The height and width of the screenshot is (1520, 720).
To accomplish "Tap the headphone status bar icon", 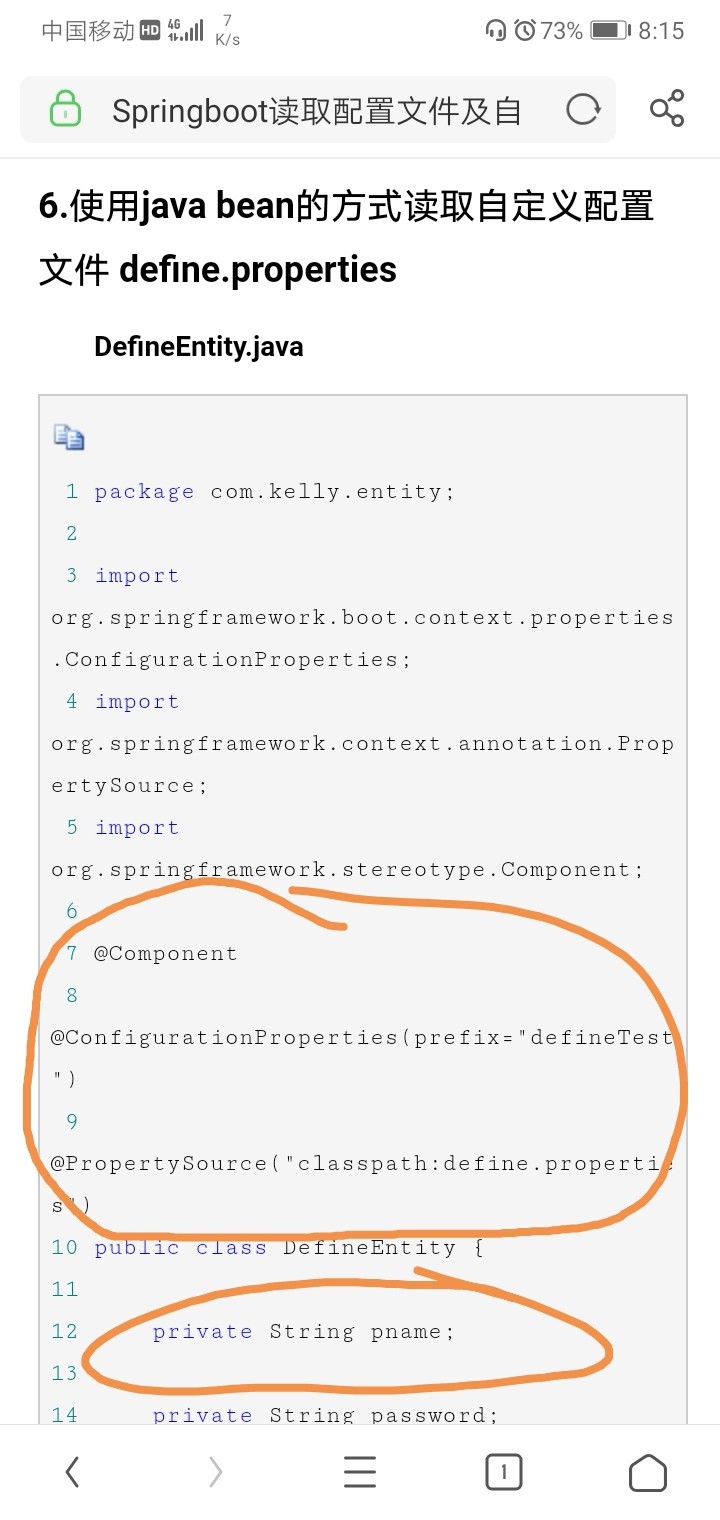I will (495, 31).
